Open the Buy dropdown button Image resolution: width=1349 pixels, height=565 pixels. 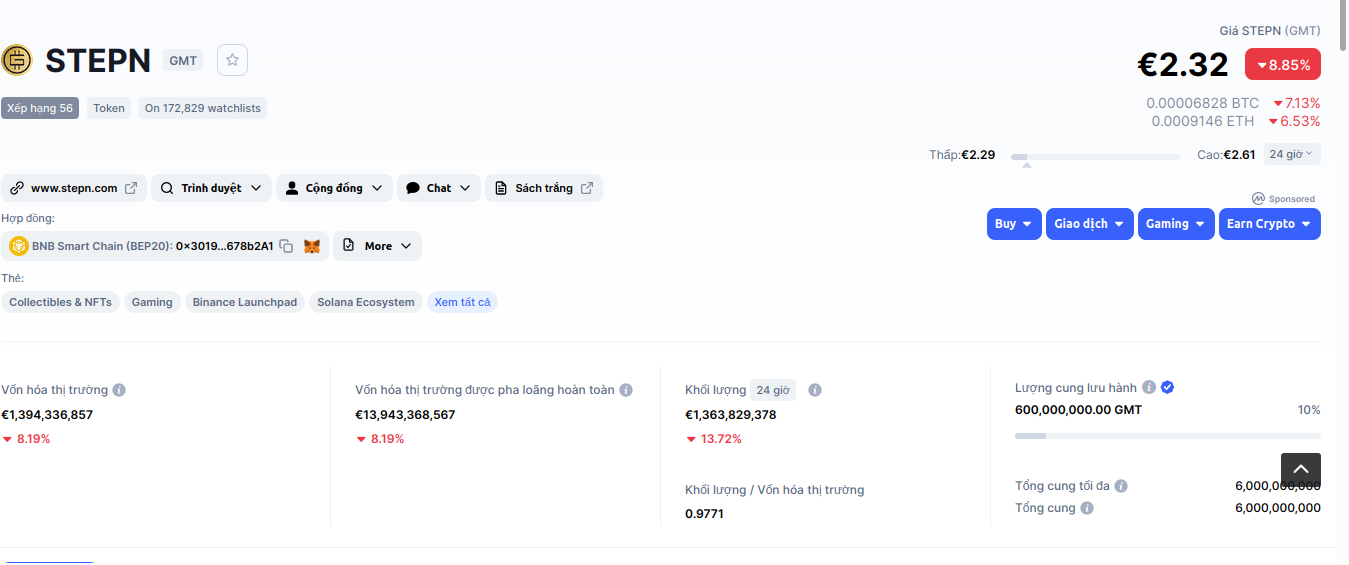point(1014,224)
